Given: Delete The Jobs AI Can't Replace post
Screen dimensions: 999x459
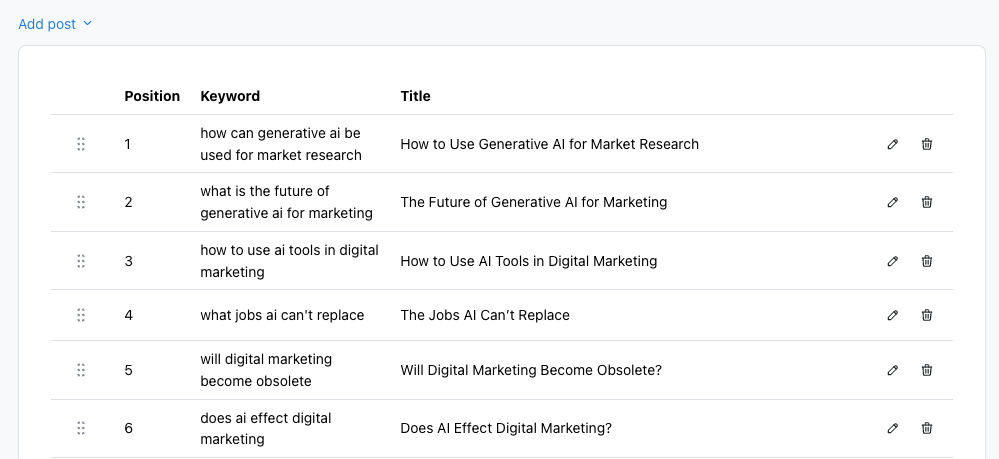Looking at the screenshot, I should click(927, 315).
